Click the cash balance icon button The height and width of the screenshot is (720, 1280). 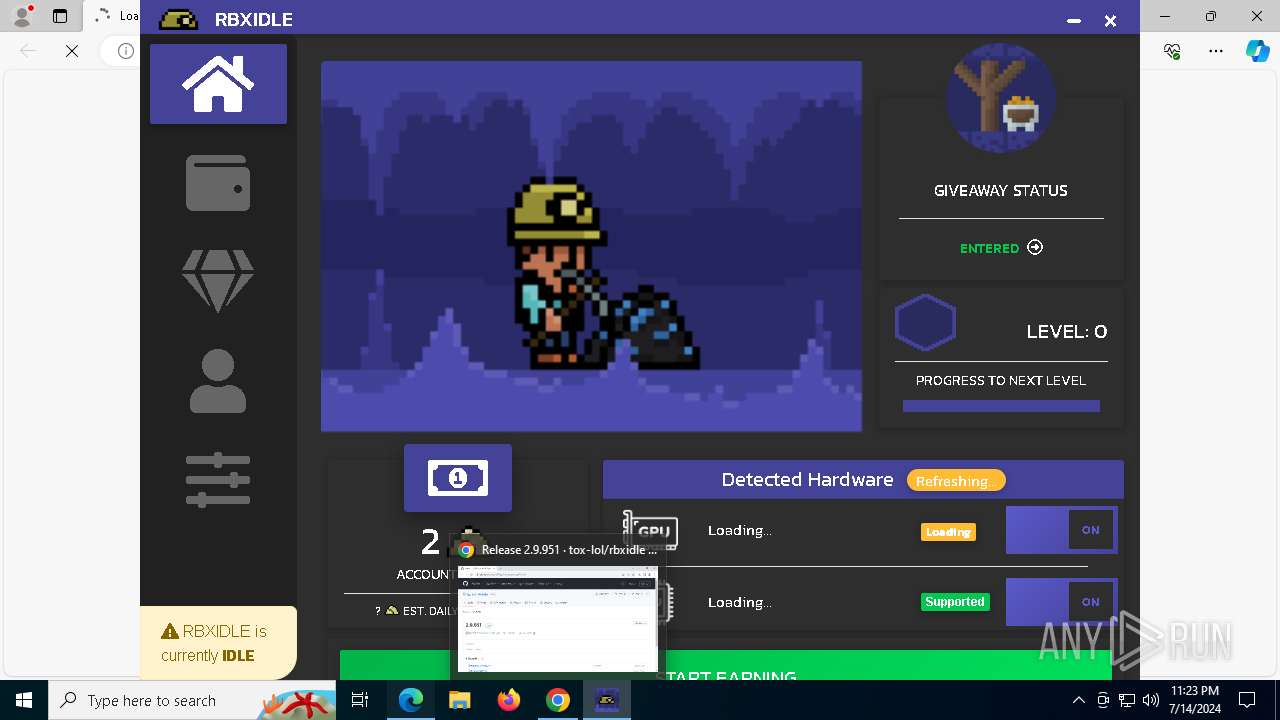[x=458, y=478]
